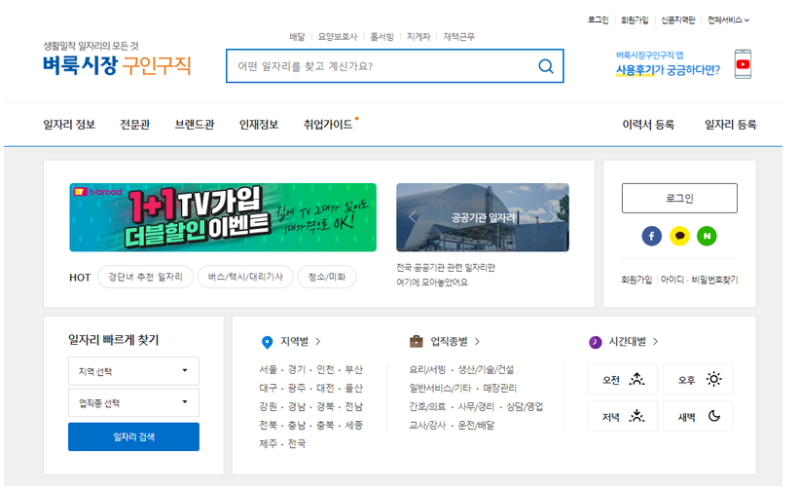Click the 일자리 검색 button
This screenshot has height=490, width=800.
[134, 437]
